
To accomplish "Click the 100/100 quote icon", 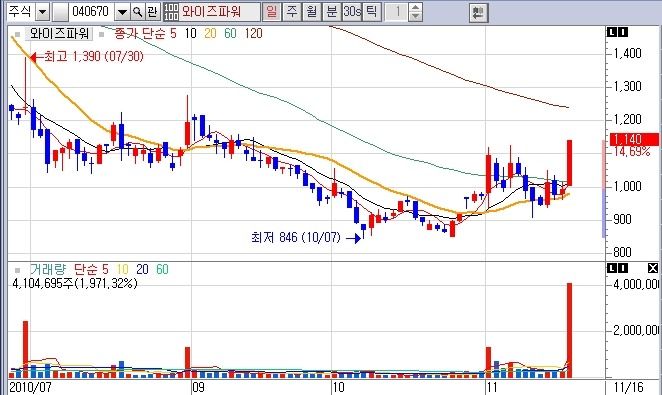I will (171, 11).
